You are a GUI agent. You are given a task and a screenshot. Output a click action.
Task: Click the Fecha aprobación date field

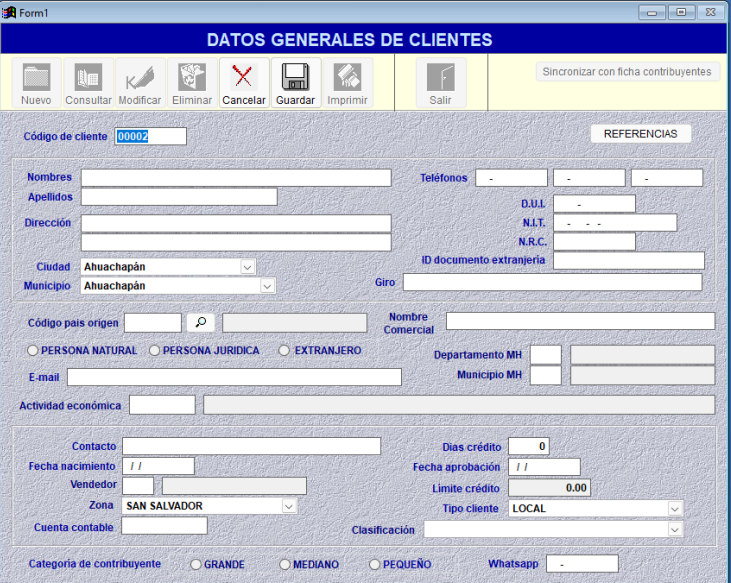[x=545, y=467]
